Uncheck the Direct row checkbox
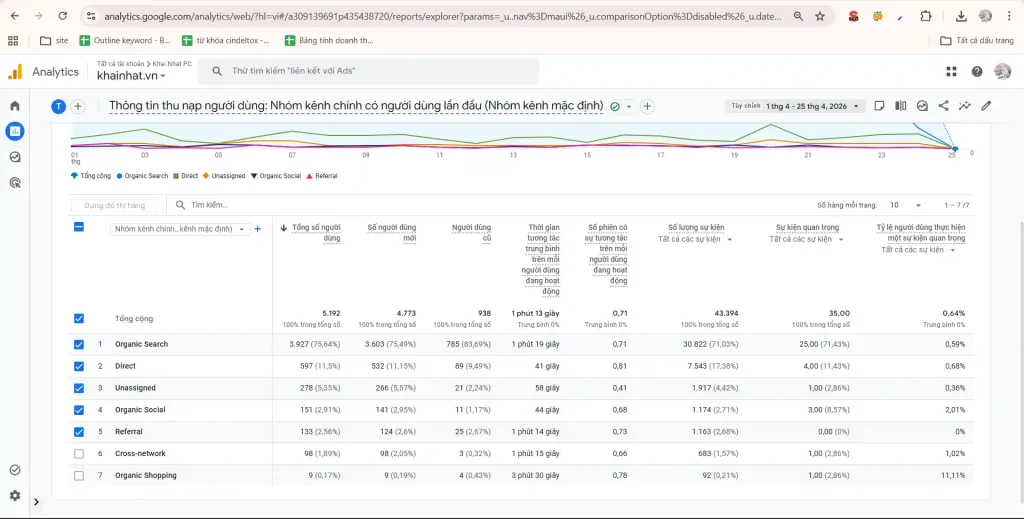This screenshot has width=1024, height=519. [x=79, y=366]
